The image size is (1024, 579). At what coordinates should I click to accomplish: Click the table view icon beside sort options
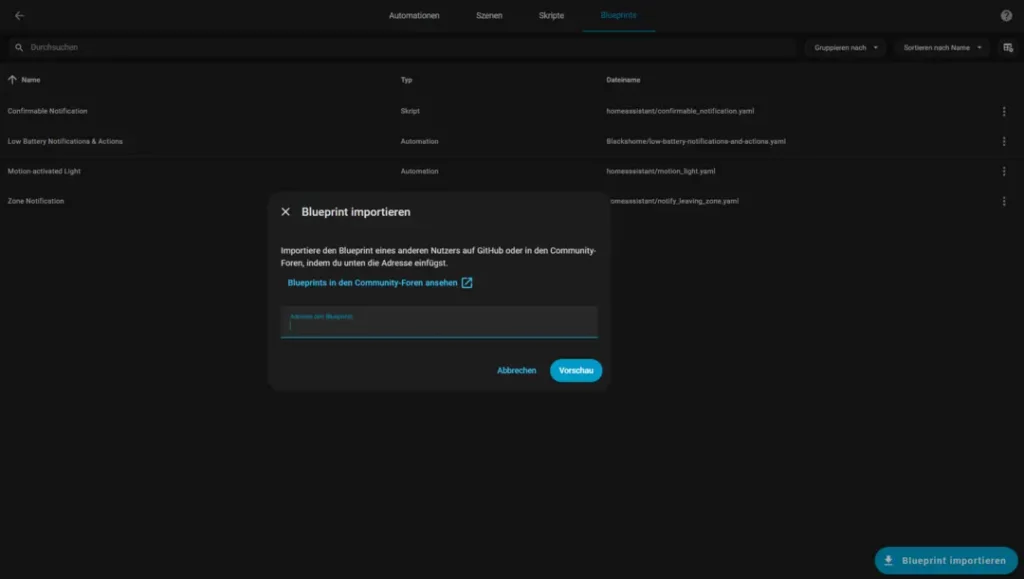coord(1007,47)
